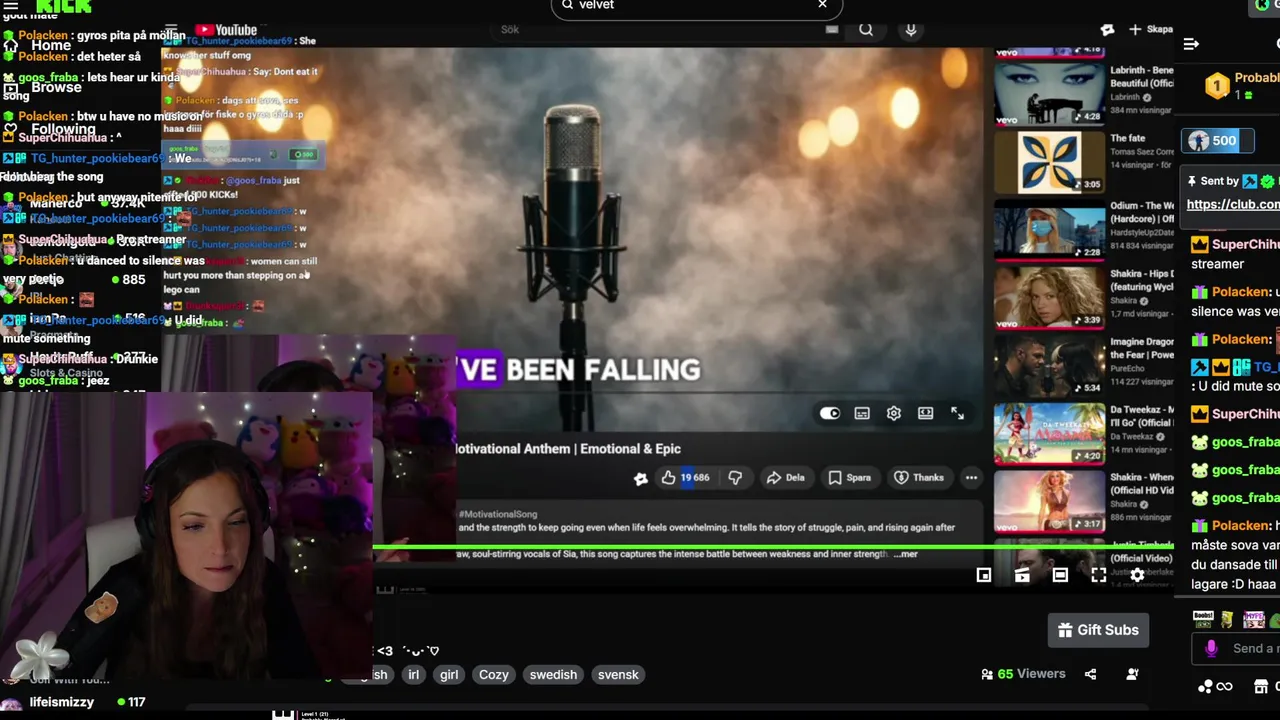Click the Spara save button
This screenshot has width=1280, height=720.
tap(849, 478)
